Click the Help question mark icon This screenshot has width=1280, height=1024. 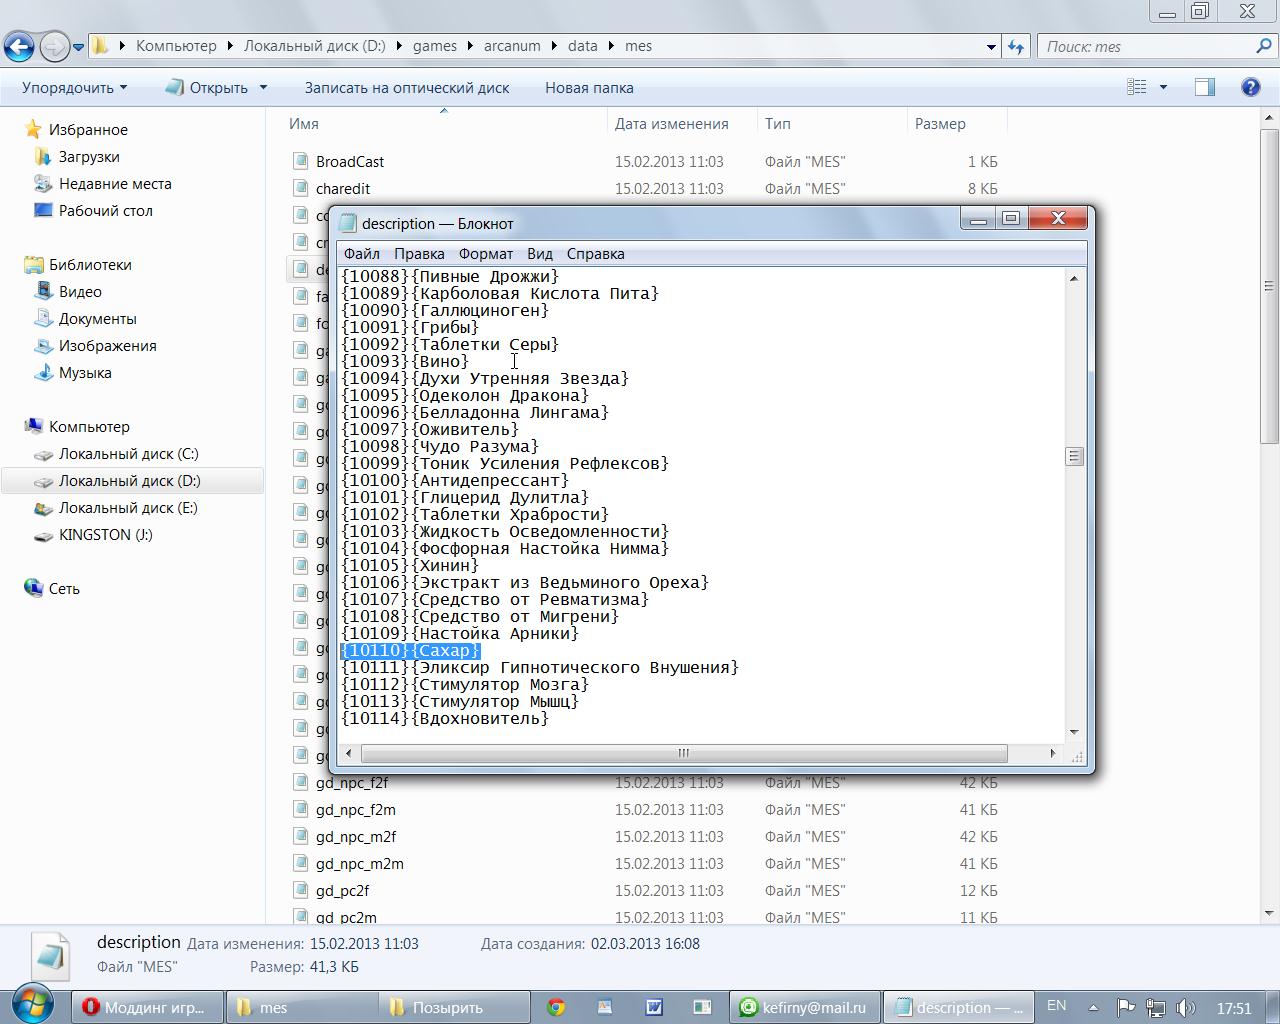[1250, 88]
